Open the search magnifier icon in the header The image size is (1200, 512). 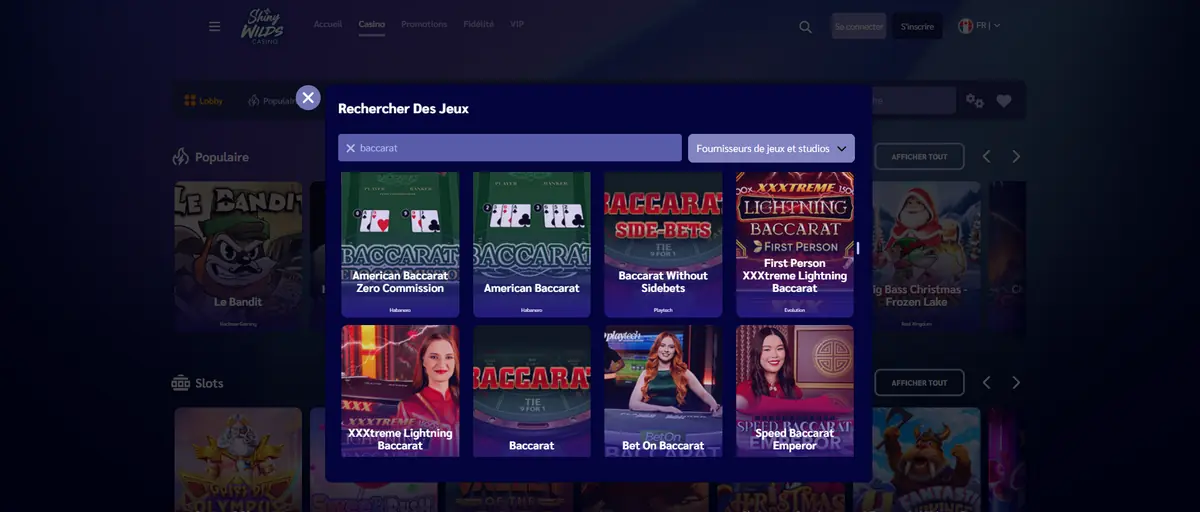point(806,27)
